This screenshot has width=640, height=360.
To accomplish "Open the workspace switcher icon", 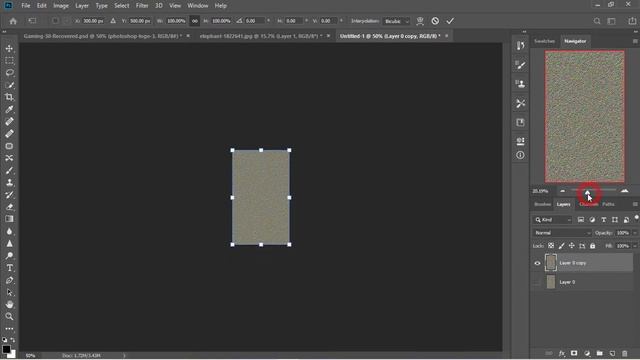I will pyautogui.click(x=611, y=21).
